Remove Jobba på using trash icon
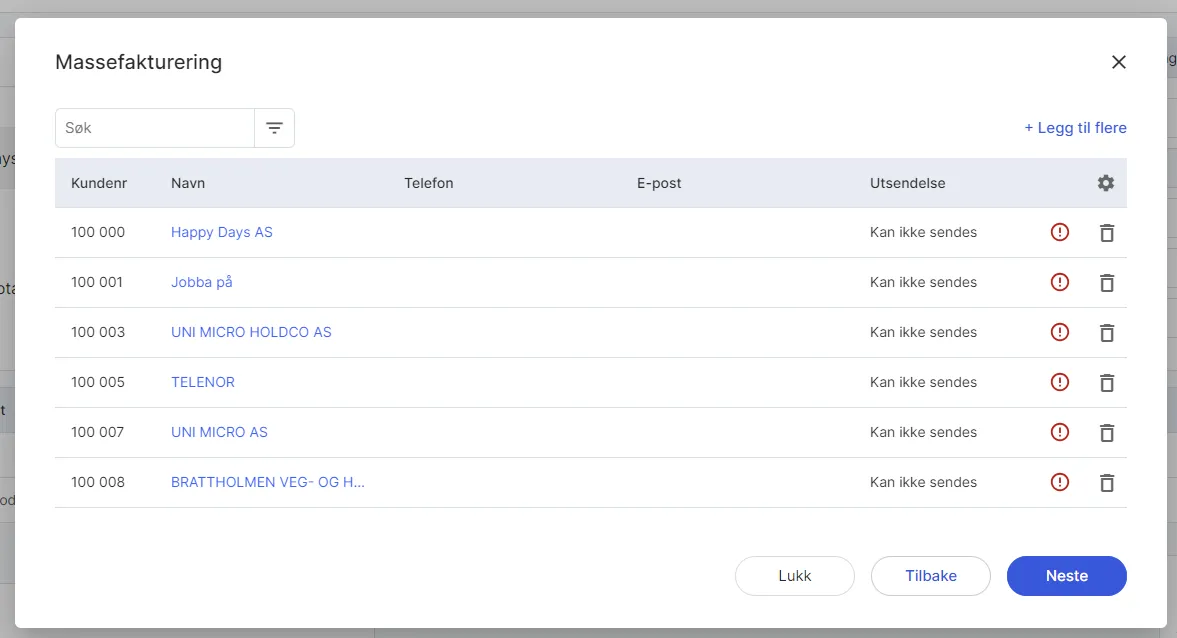The height and width of the screenshot is (638, 1177). tap(1106, 283)
